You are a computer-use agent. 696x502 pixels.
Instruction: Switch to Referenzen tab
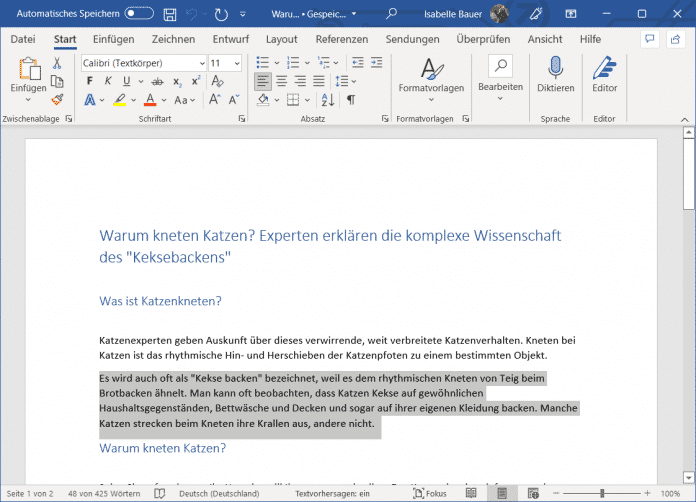342,39
